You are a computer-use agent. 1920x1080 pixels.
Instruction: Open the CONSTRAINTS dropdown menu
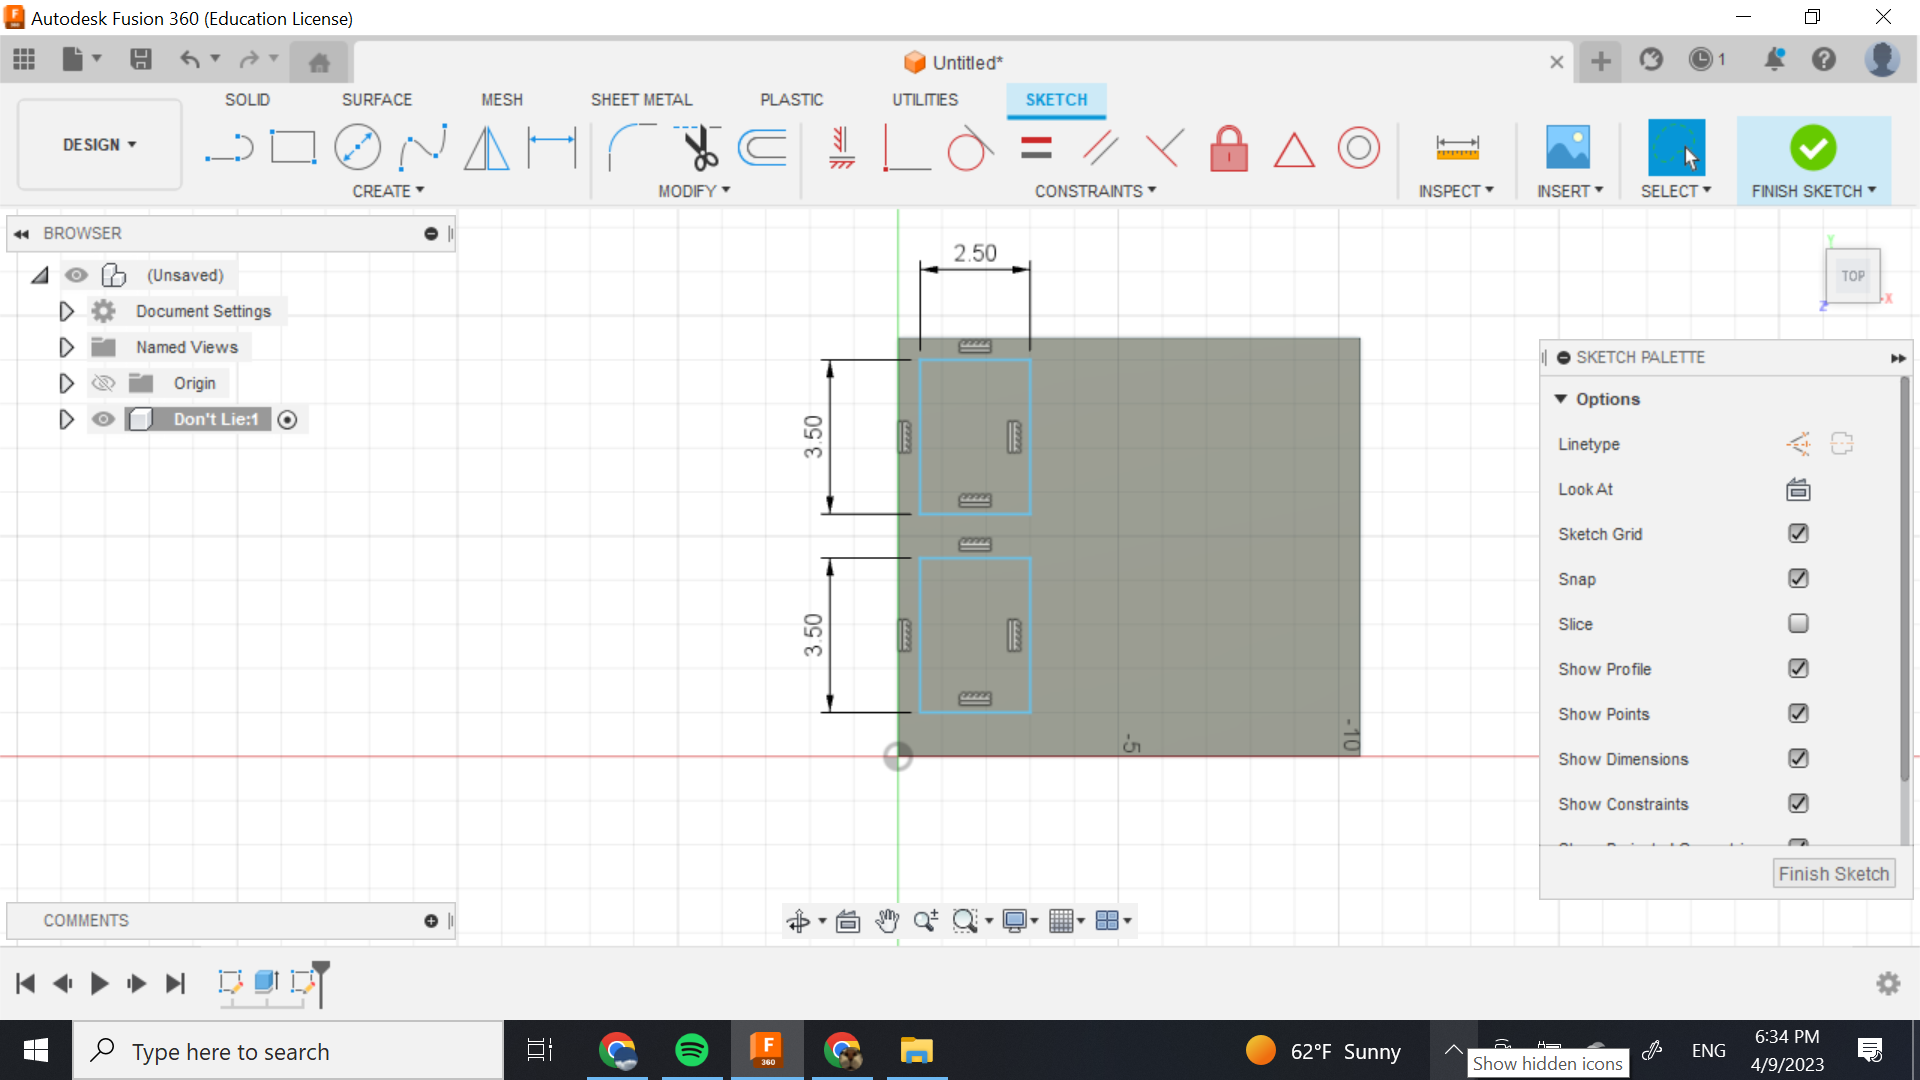coord(1095,191)
